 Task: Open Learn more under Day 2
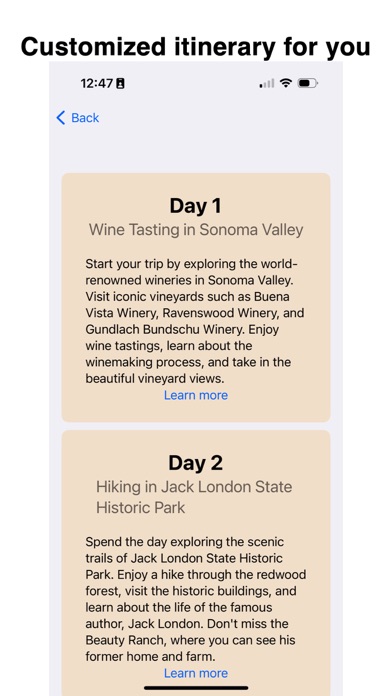(196, 673)
